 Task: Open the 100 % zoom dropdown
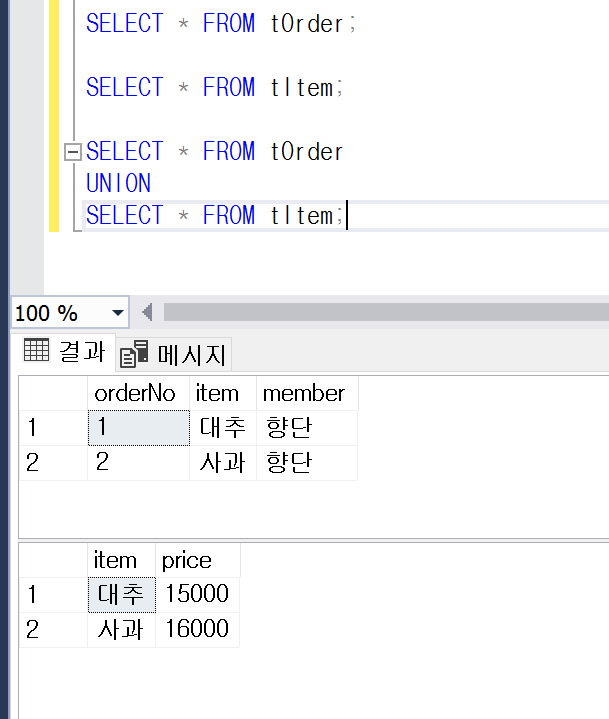[x=118, y=313]
